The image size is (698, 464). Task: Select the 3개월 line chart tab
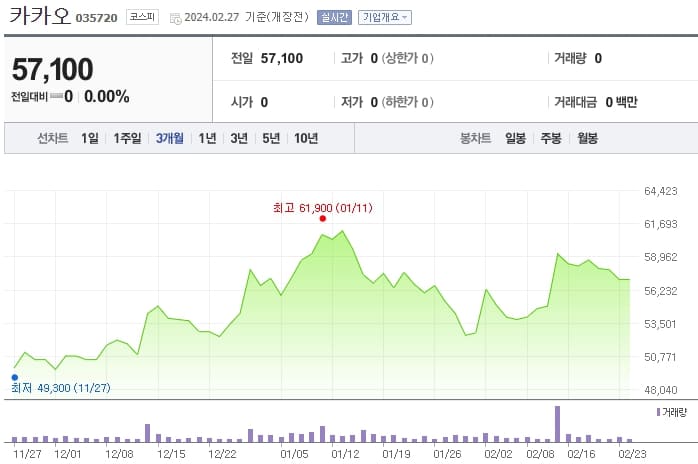point(170,138)
